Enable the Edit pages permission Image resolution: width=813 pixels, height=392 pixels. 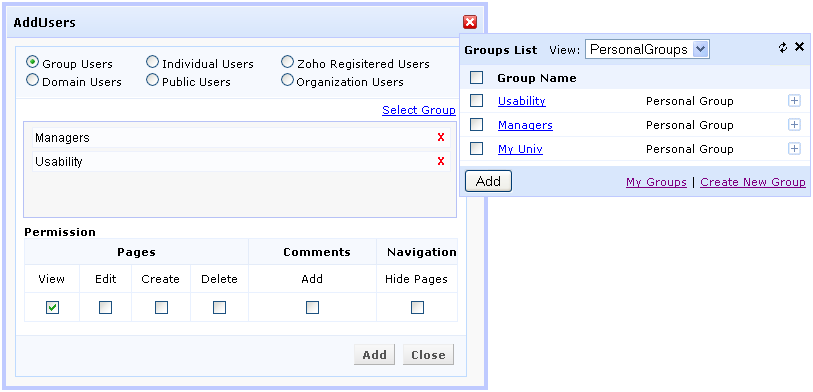point(105,307)
